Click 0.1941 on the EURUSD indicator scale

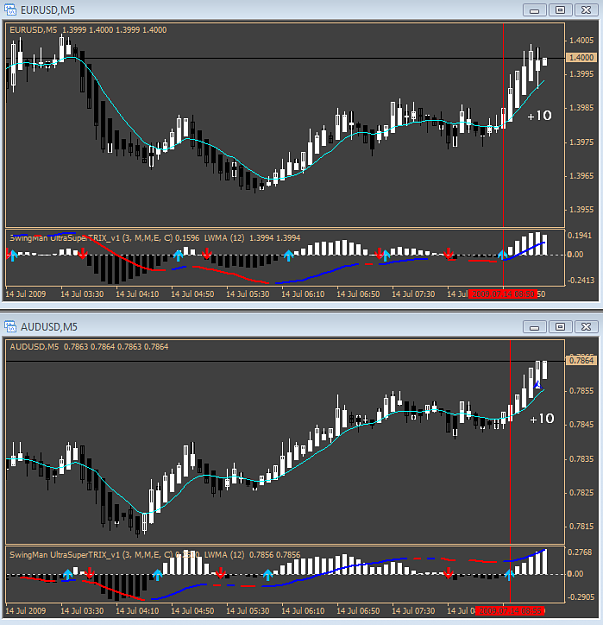click(x=580, y=236)
